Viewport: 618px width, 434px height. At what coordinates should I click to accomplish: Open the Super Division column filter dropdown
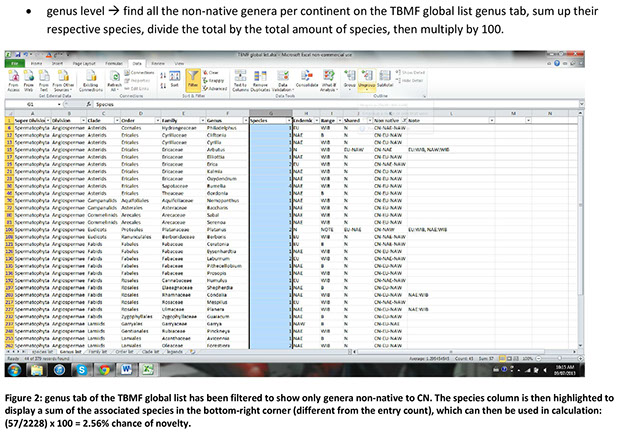[x=48, y=120]
